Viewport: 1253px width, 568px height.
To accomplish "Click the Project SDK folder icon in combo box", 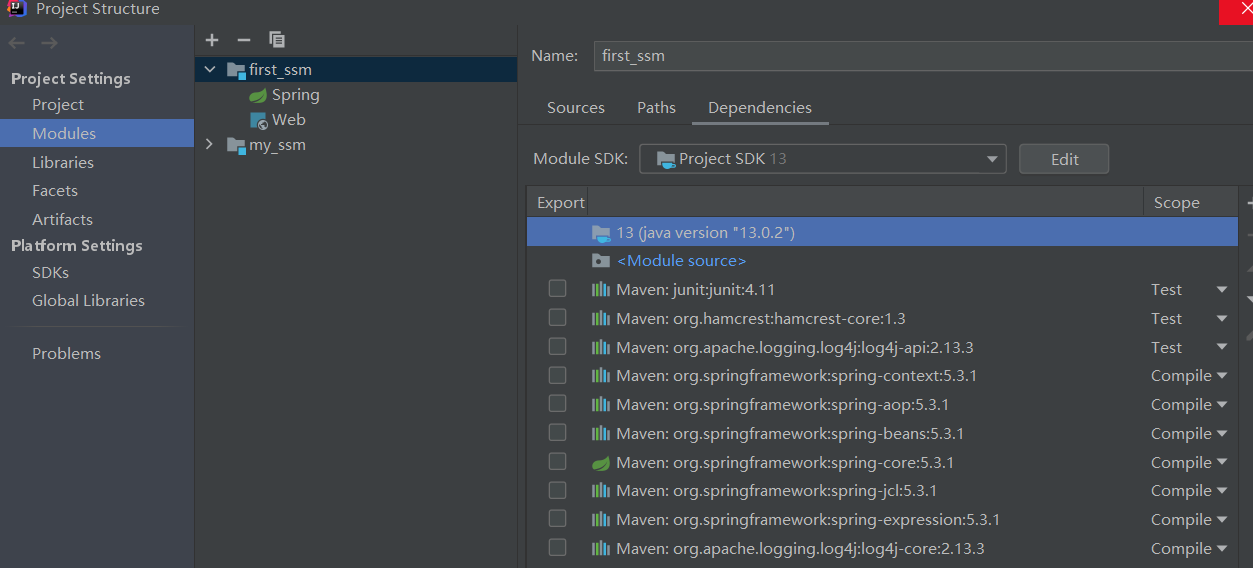I will coord(664,159).
